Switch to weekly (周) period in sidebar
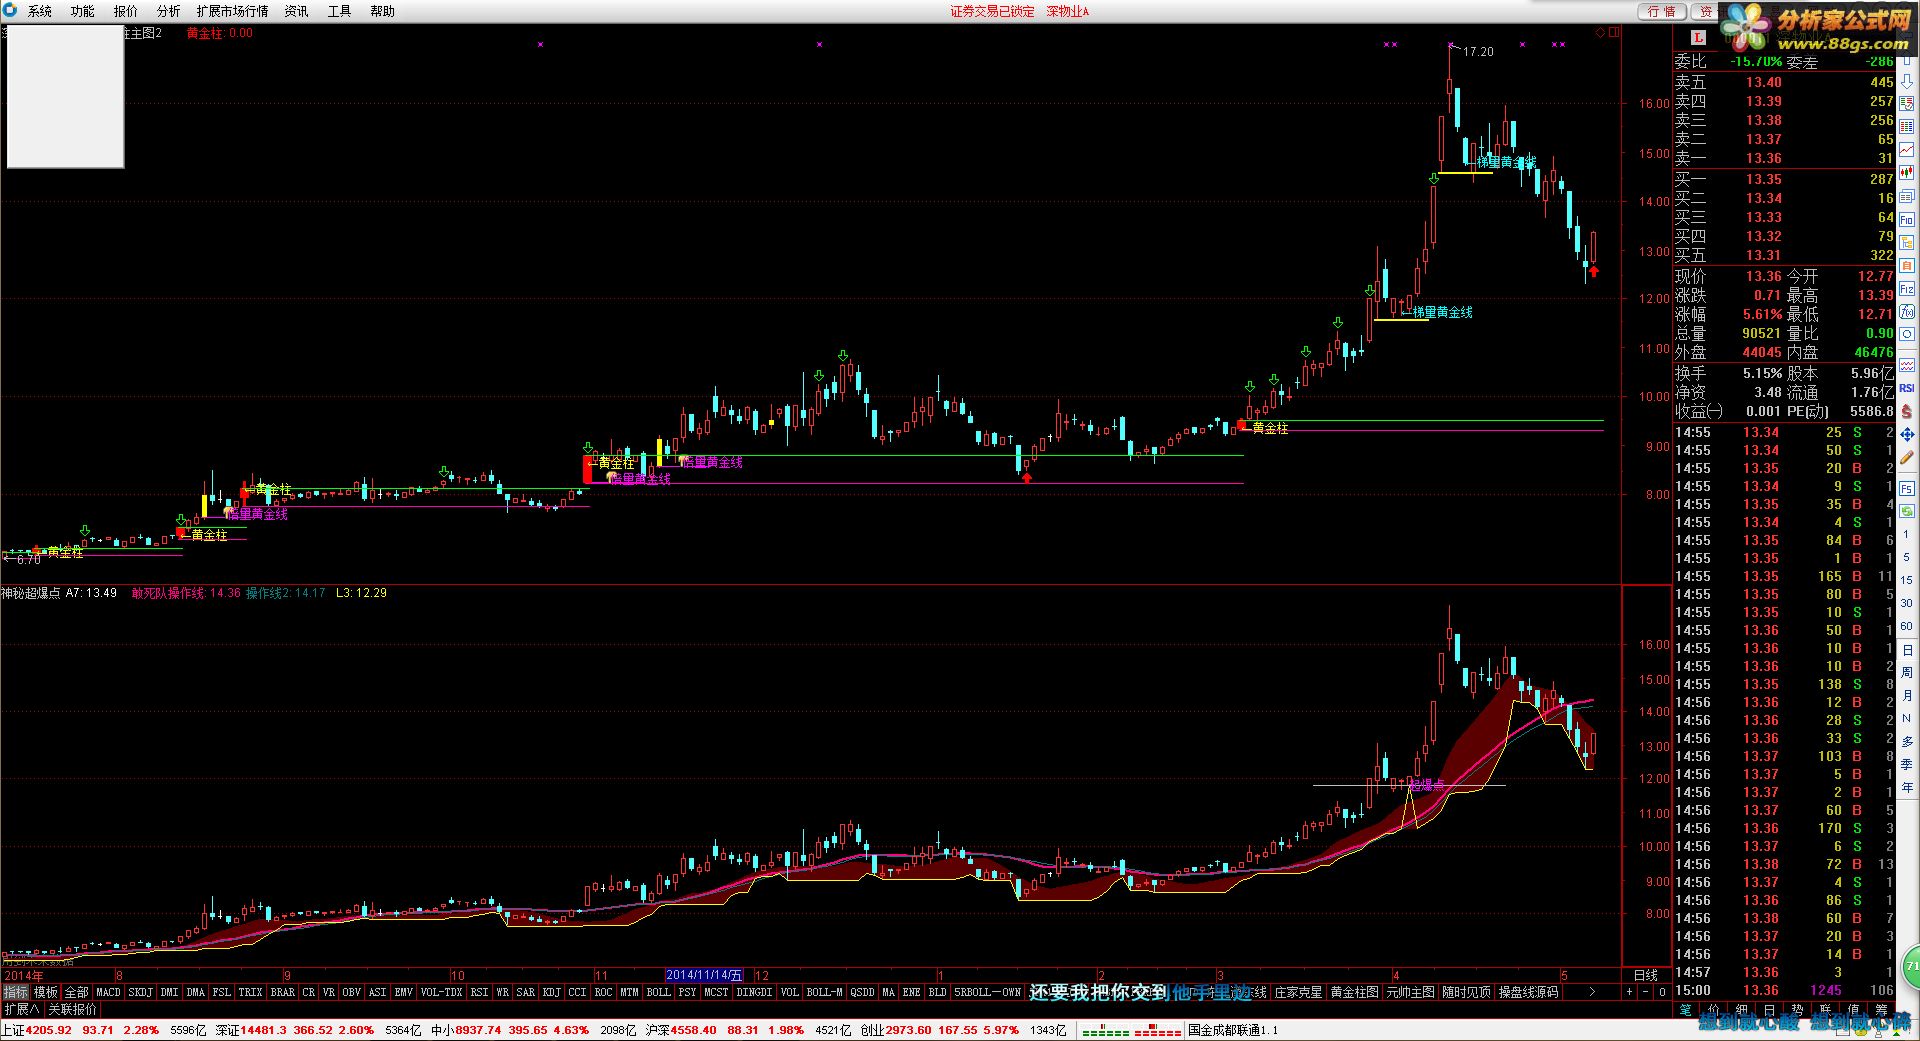 point(1907,672)
